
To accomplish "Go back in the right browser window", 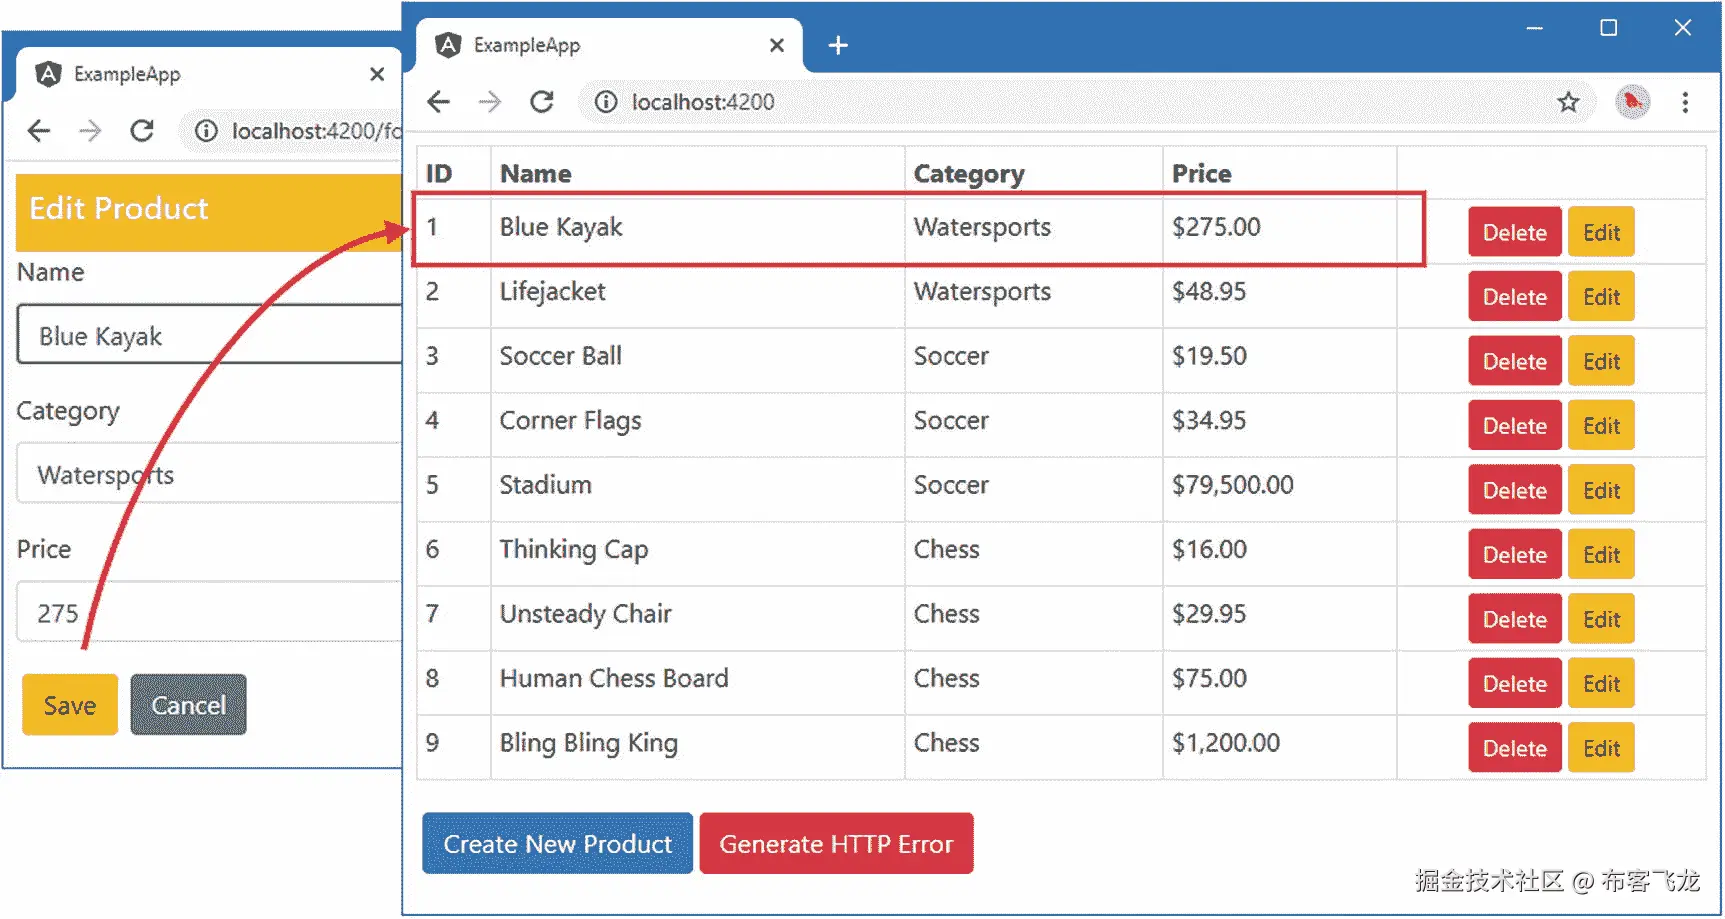I will point(438,102).
